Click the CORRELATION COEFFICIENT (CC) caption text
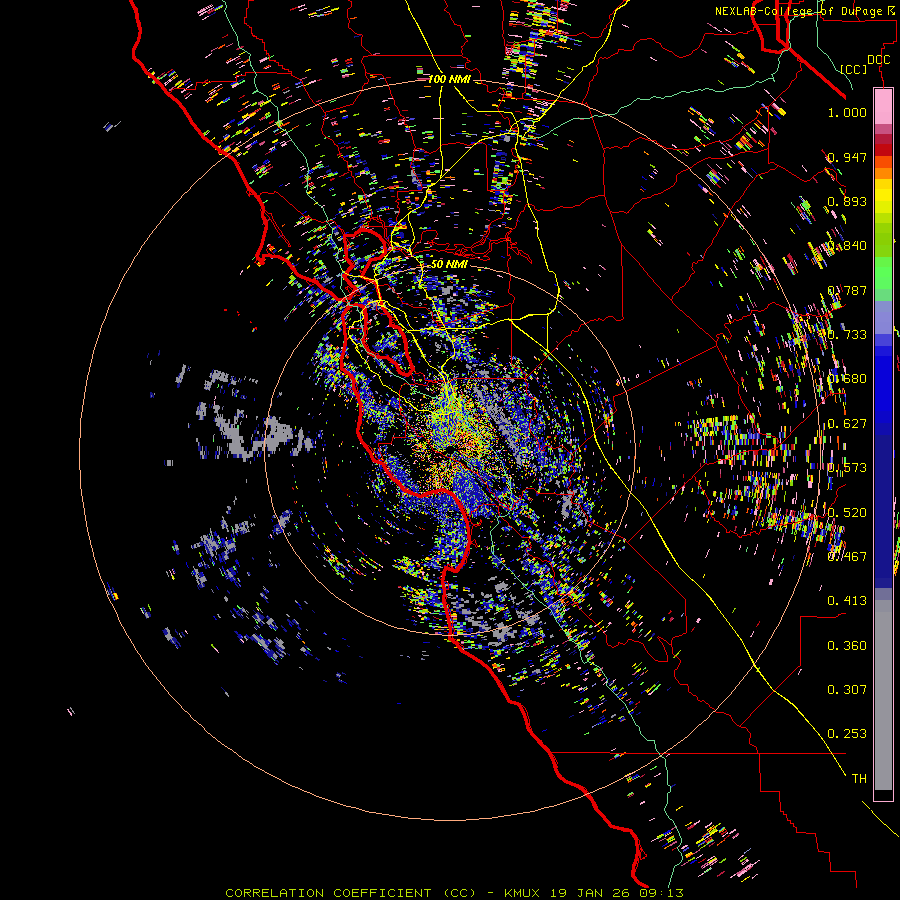 point(350,893)
